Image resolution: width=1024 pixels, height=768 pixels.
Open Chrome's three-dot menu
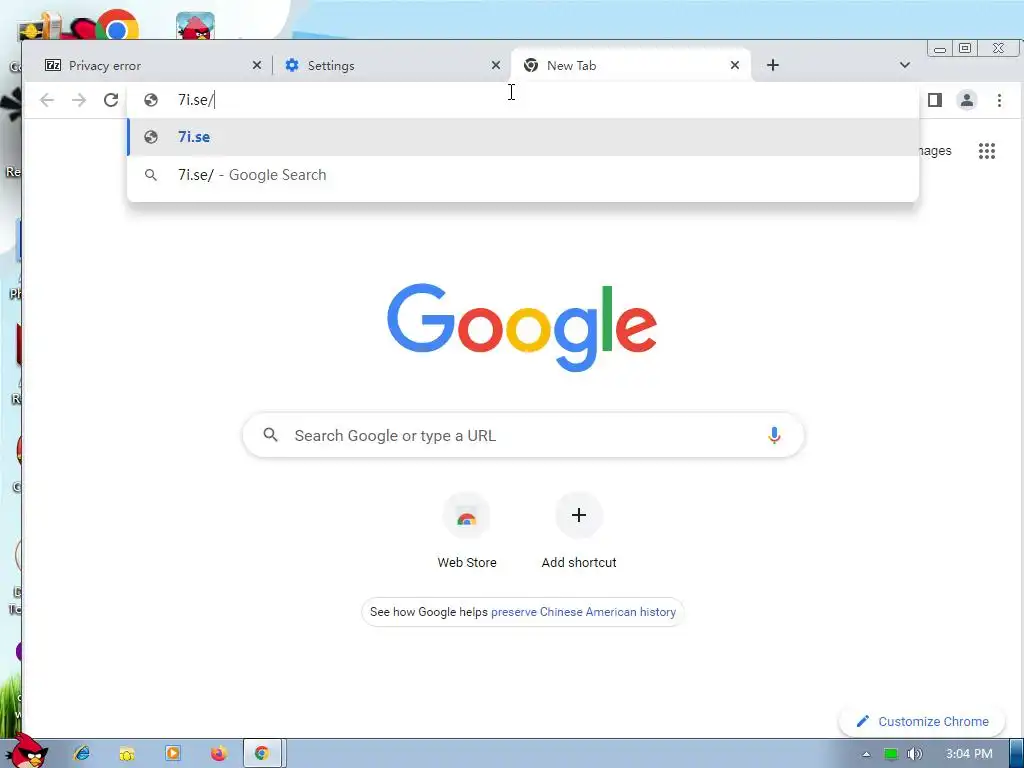pyautogui.click(x=999, y=100)
